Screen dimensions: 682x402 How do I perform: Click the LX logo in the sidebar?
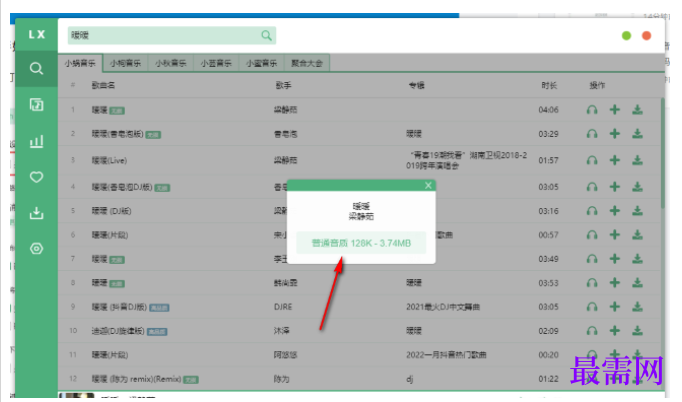tap(37, 34)
